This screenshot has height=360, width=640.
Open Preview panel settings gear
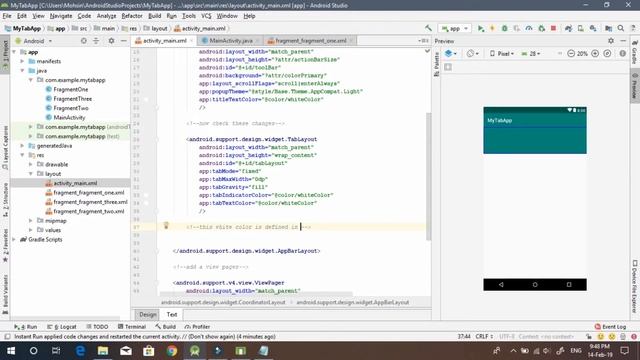pos(611,41)
